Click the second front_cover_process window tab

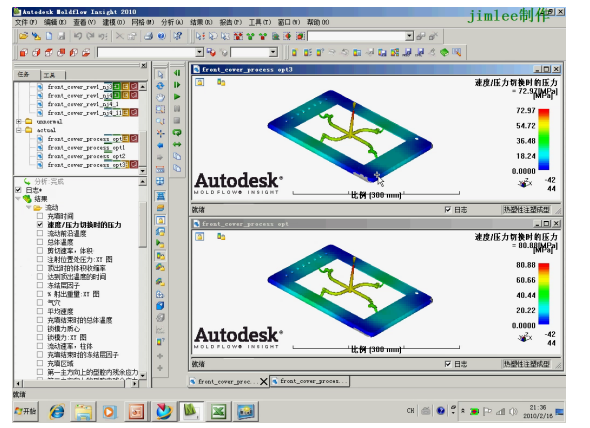click(310, 381)
